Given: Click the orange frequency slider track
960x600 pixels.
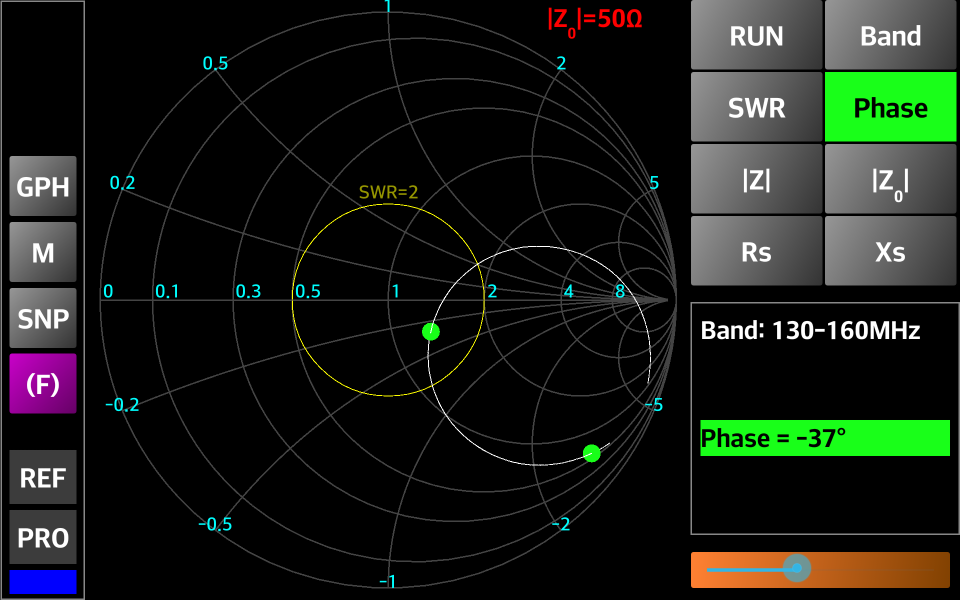Looking at the screenshot, I should pyautogui.click(x=820, y=570).
